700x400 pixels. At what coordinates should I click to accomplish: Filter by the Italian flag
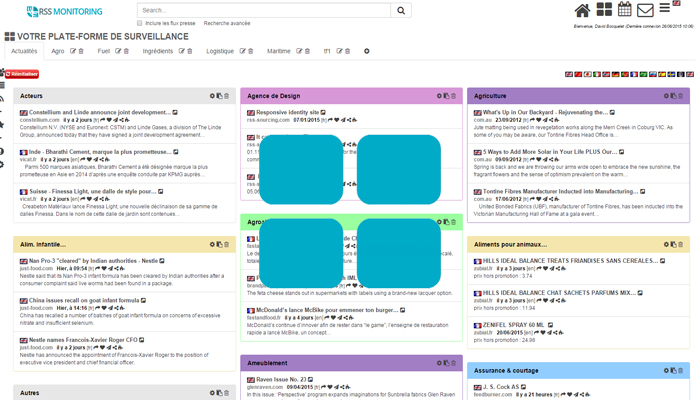point(597,74)
